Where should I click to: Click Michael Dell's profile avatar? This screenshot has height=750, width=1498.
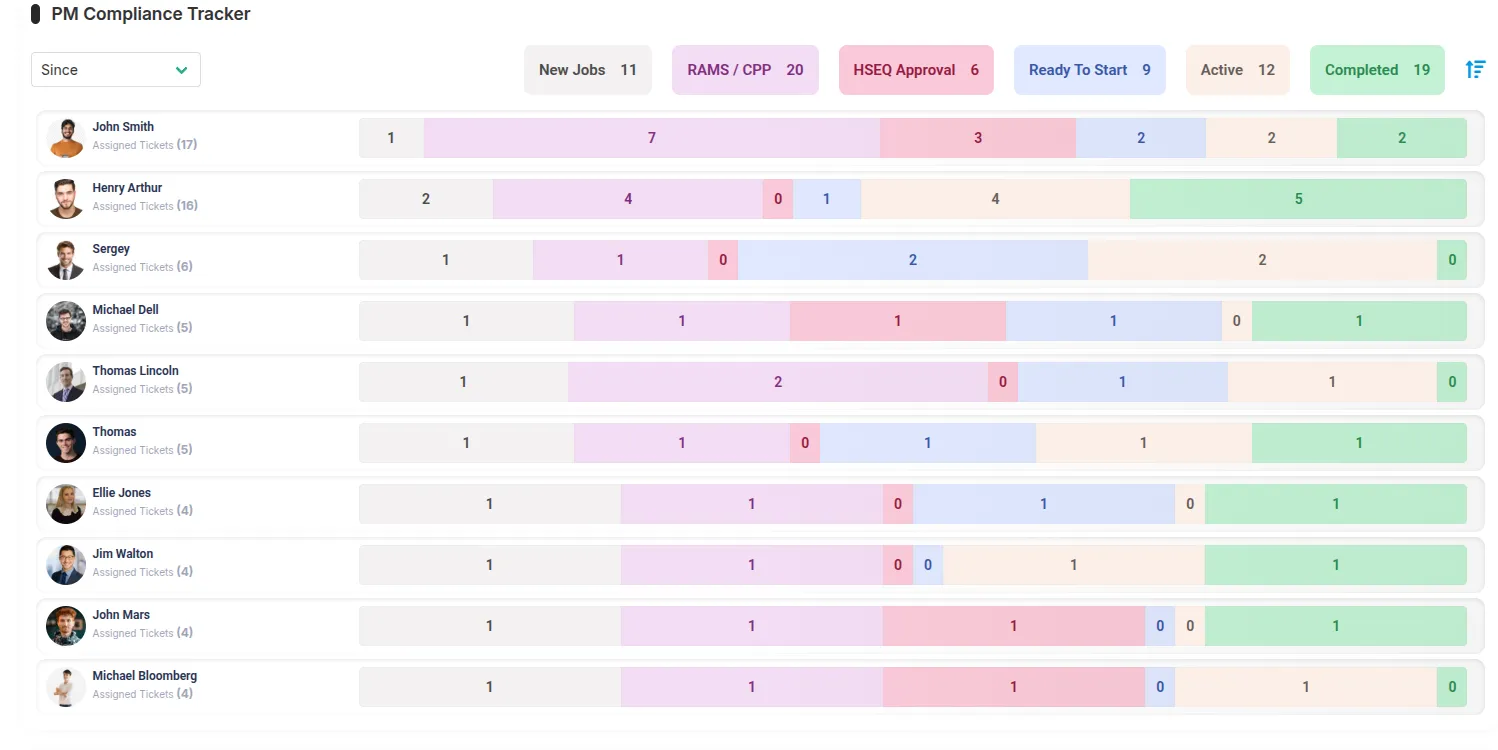66,321
